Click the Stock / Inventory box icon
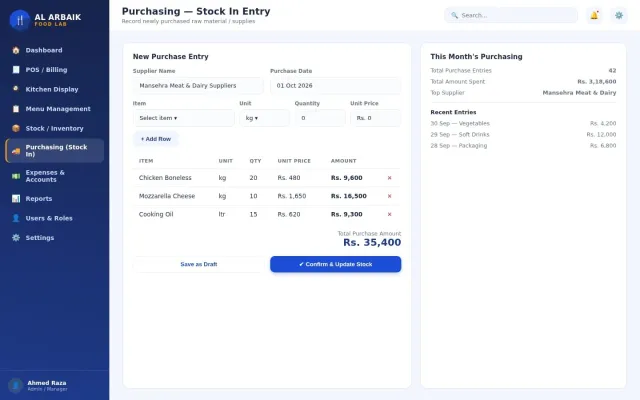Image resolution: width=640 pixels, height=400 pixels. click(x=16, y=128)
